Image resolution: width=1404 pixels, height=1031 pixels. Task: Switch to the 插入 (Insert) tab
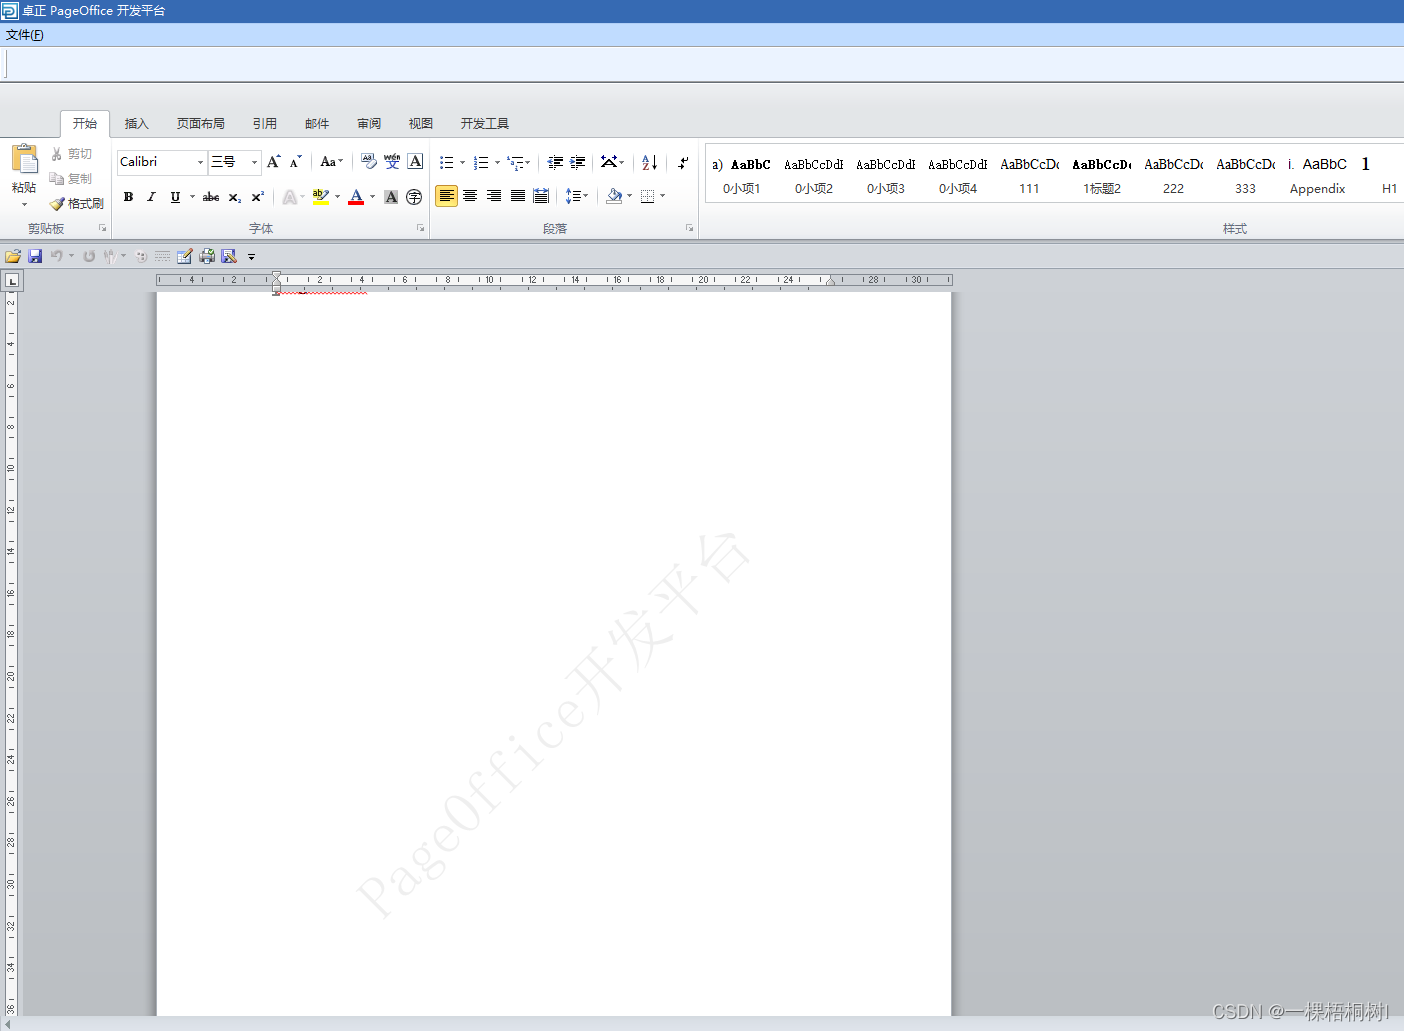point(136,124)
